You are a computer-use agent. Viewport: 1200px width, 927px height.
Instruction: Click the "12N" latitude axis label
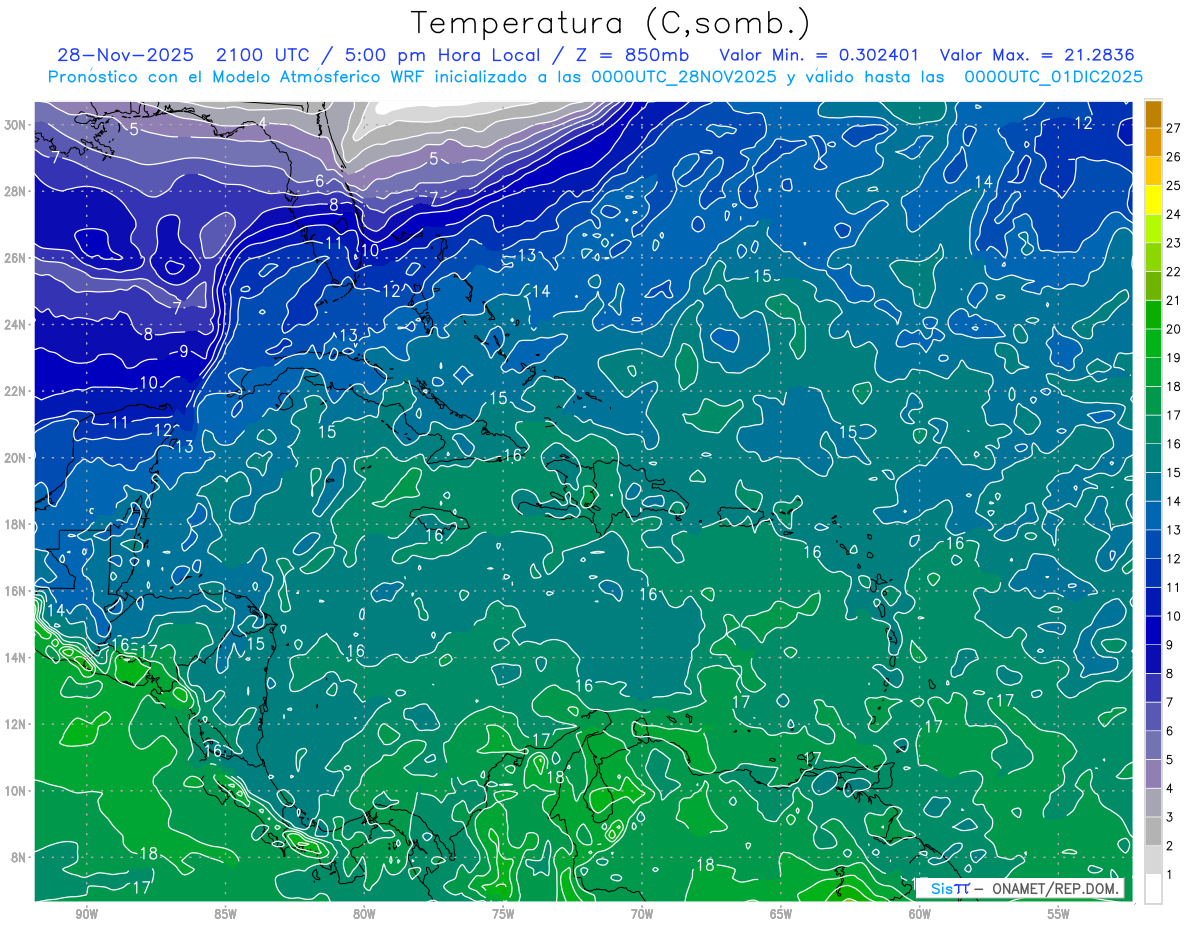16,724
